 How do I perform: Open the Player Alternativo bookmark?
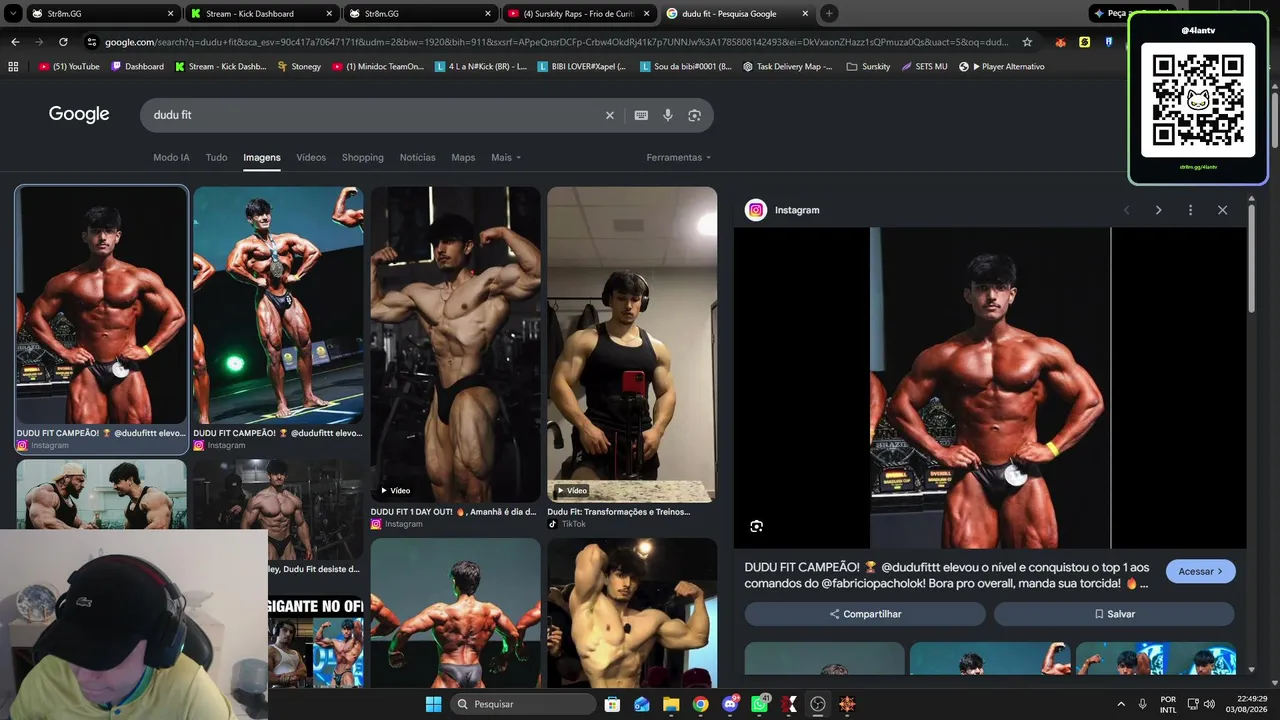coord(1001,67)
